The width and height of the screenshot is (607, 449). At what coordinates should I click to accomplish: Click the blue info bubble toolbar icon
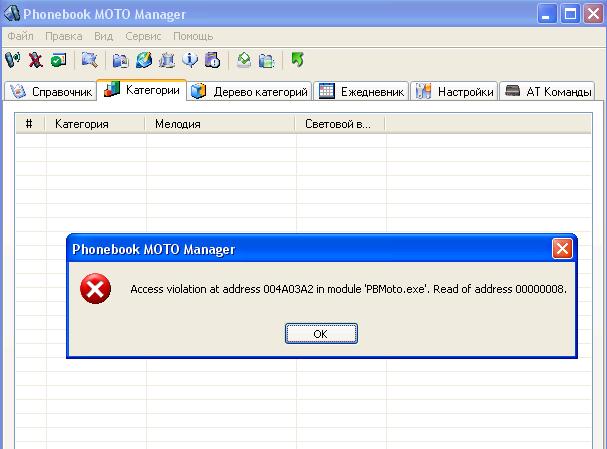point(190,60)
